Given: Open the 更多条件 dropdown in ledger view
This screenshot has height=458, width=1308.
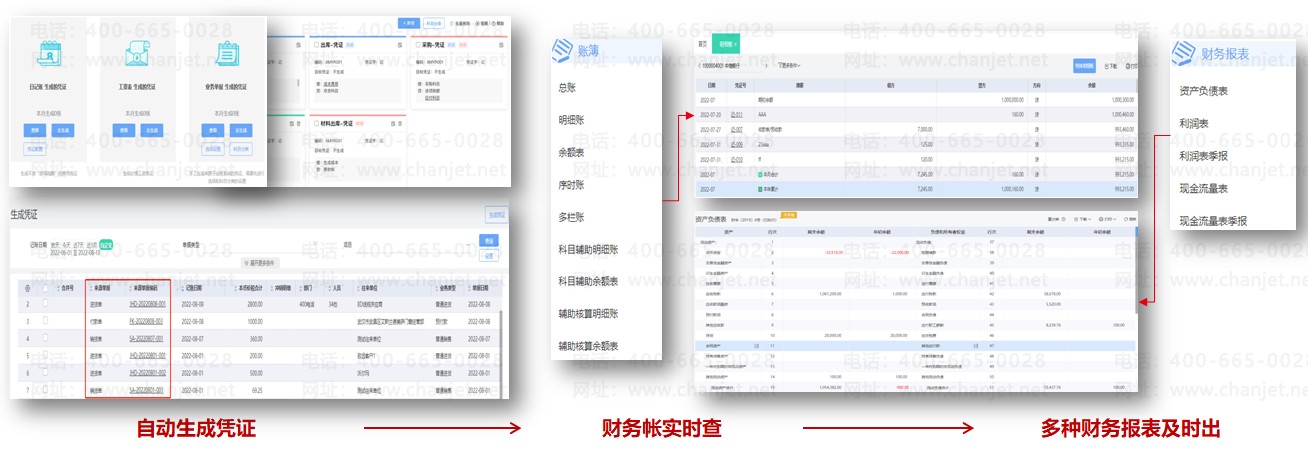Looking at the screenshot, I should tap(790, 66).
